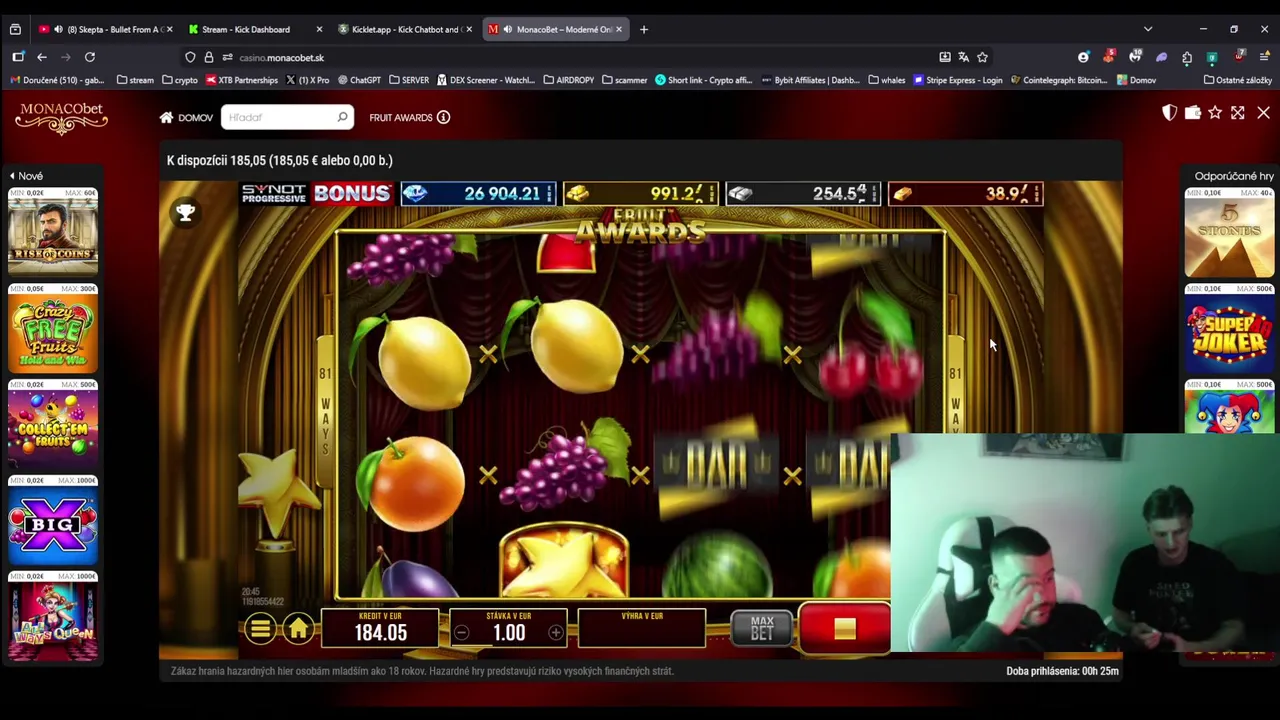Click the balance text K dispozícii 185,05
Image resolution: width=1280 pixels, height=720 pixels.
point(279,160)
